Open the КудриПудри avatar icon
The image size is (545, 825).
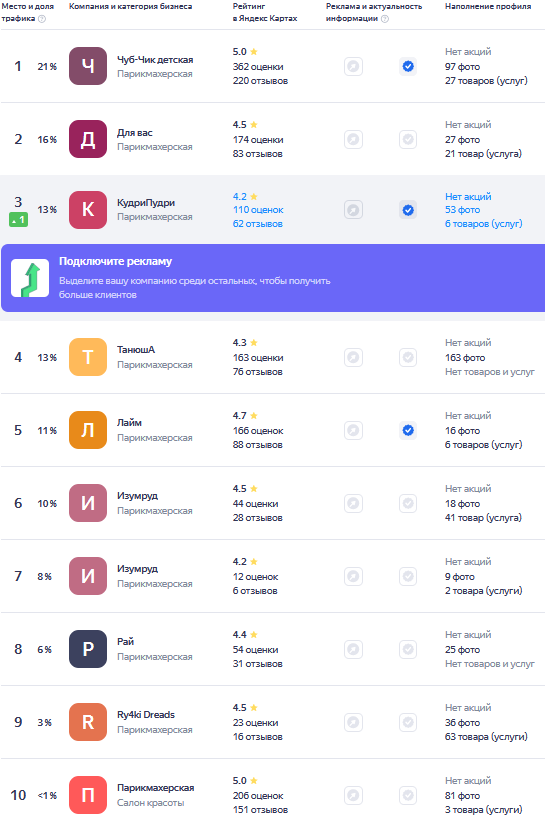coord(88,210)
